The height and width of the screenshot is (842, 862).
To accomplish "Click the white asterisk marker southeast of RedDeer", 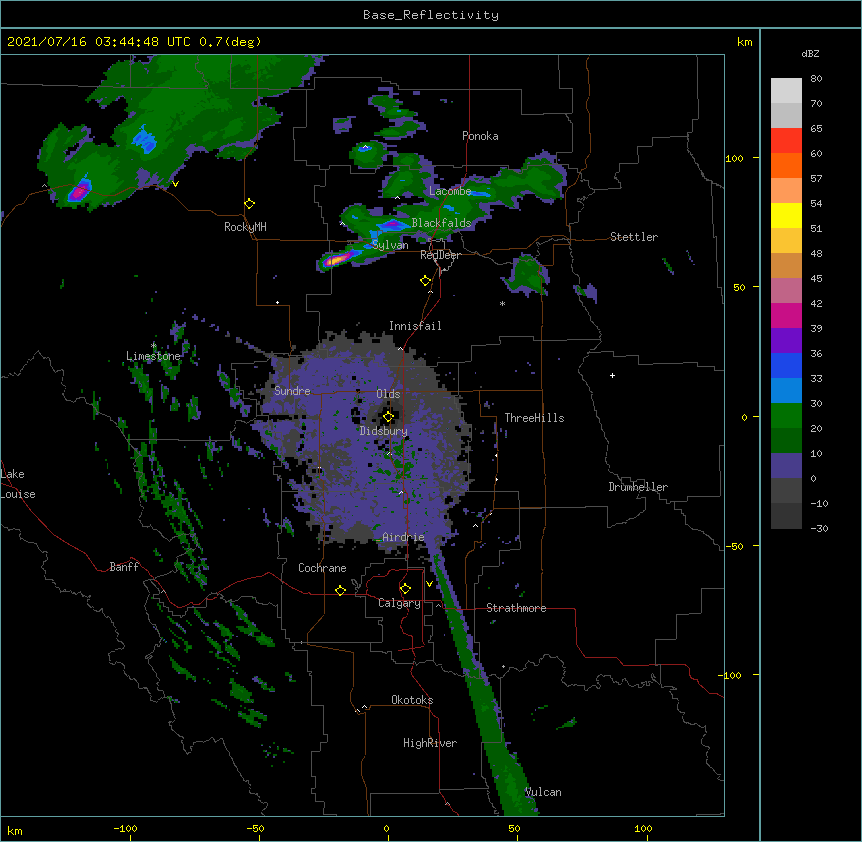I will [x=502, y=303].
